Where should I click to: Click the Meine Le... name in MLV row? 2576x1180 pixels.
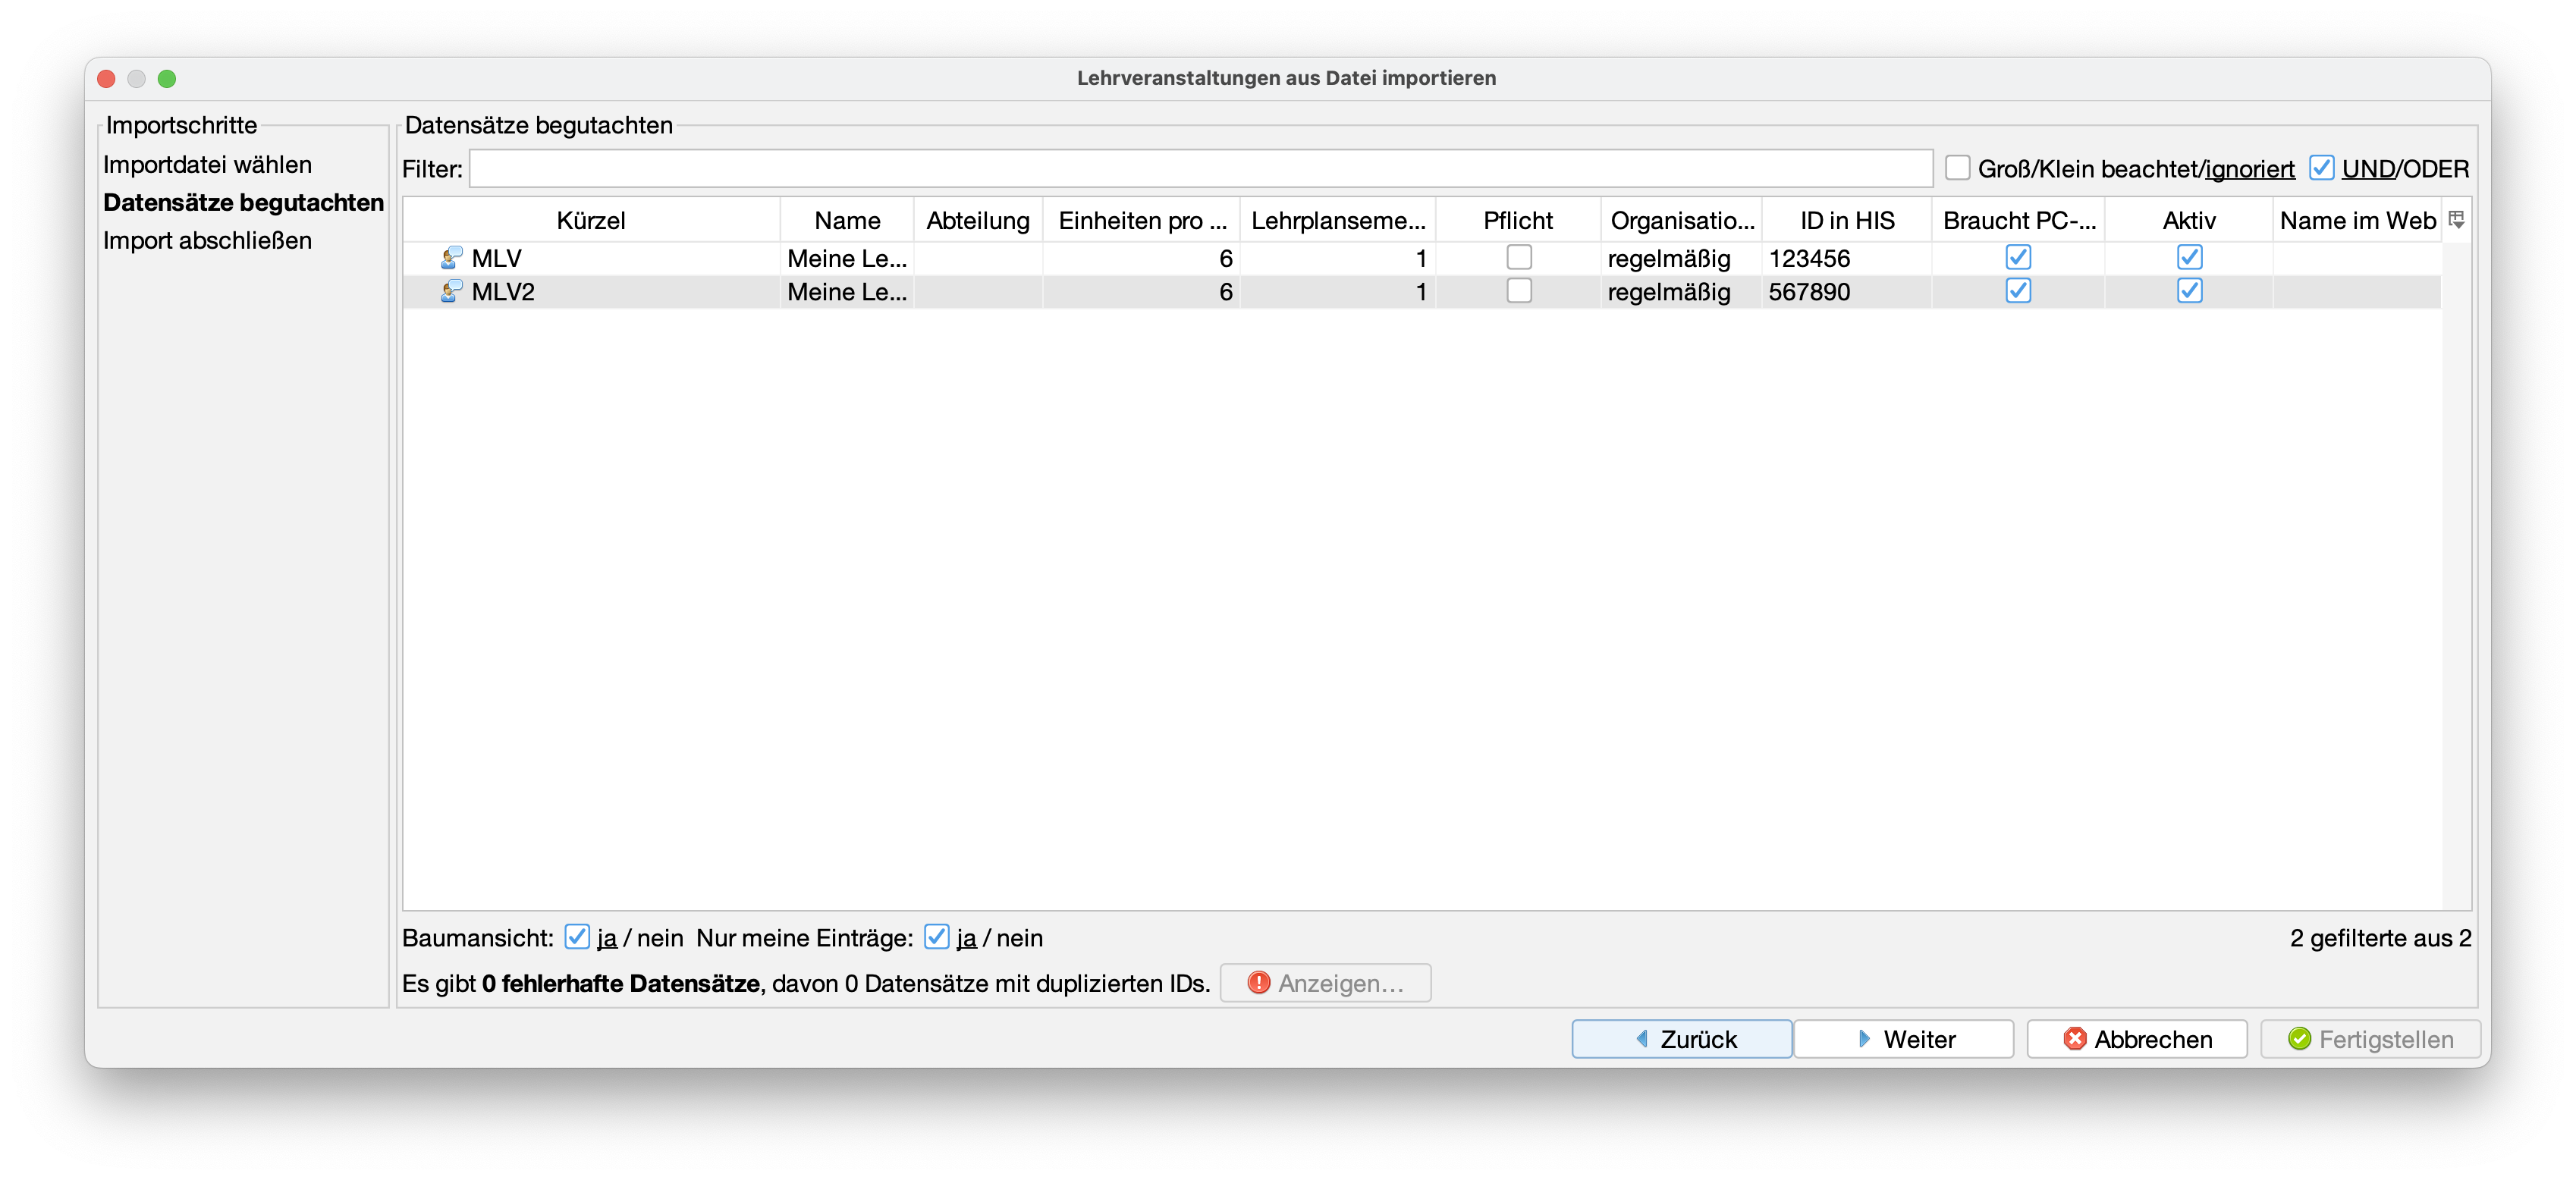[847, 258]
